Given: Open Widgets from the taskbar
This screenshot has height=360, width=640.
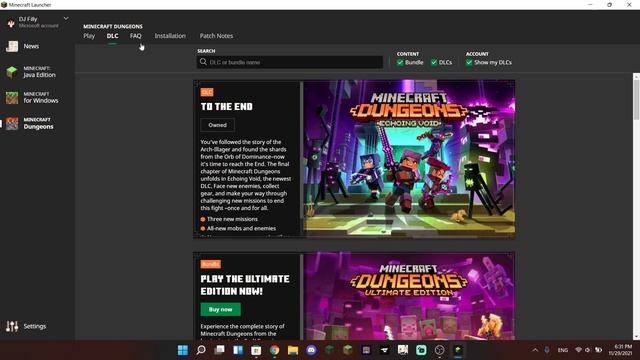Looking at the screenshot, I should (238, 350).
